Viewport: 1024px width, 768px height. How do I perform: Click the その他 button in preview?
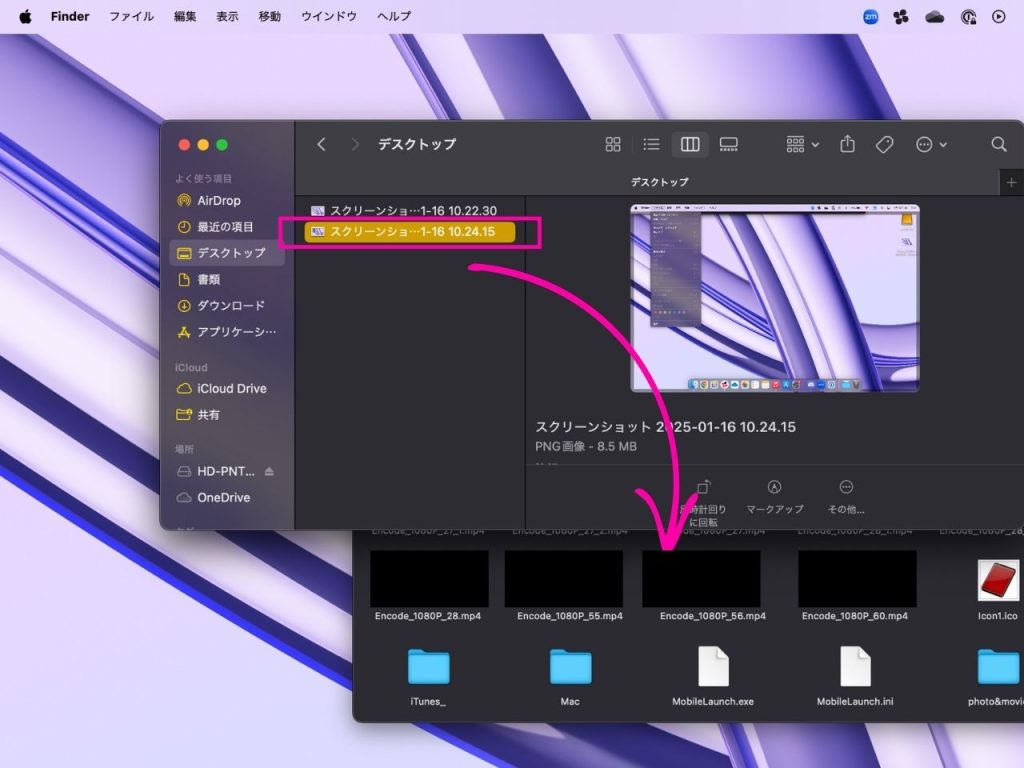pyautogui.click(x=846, y=496)
